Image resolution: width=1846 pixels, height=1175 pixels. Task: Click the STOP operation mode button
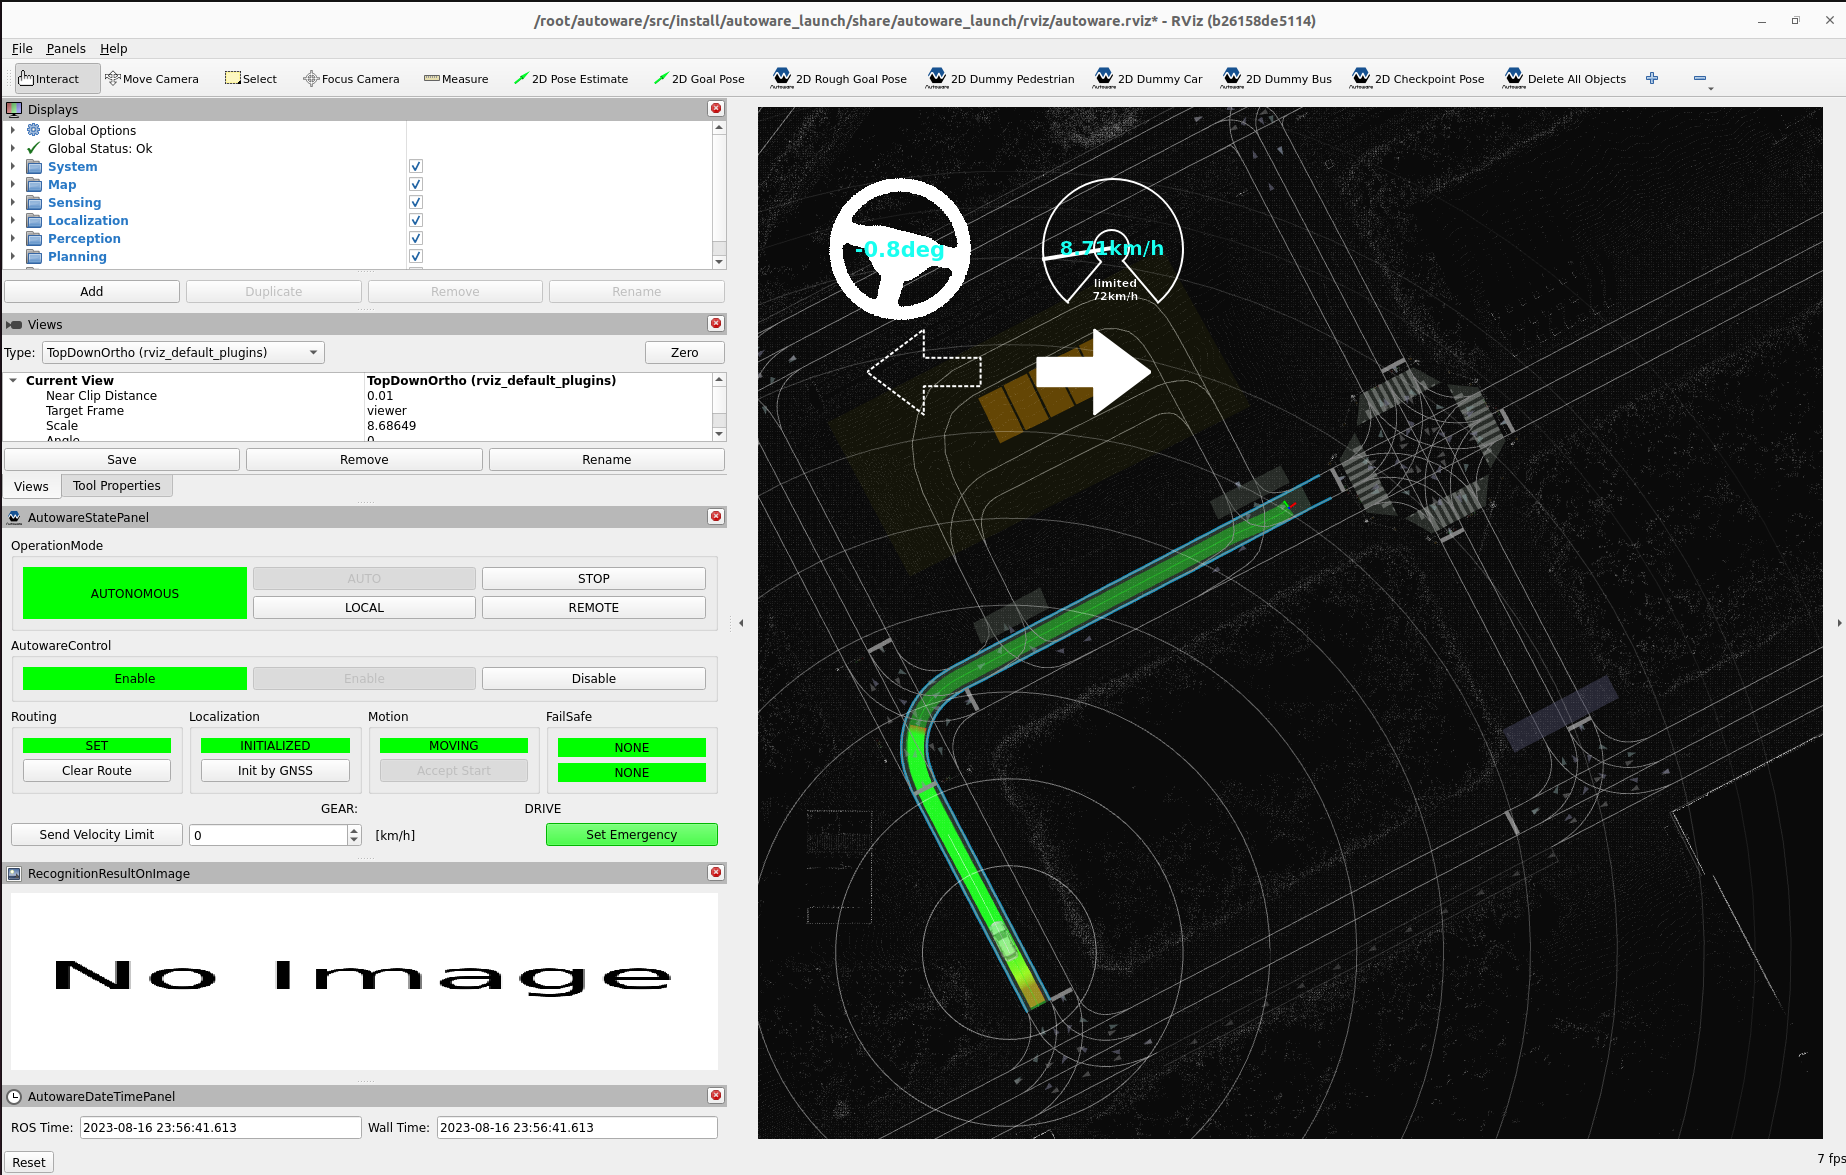tap(594, 578)
